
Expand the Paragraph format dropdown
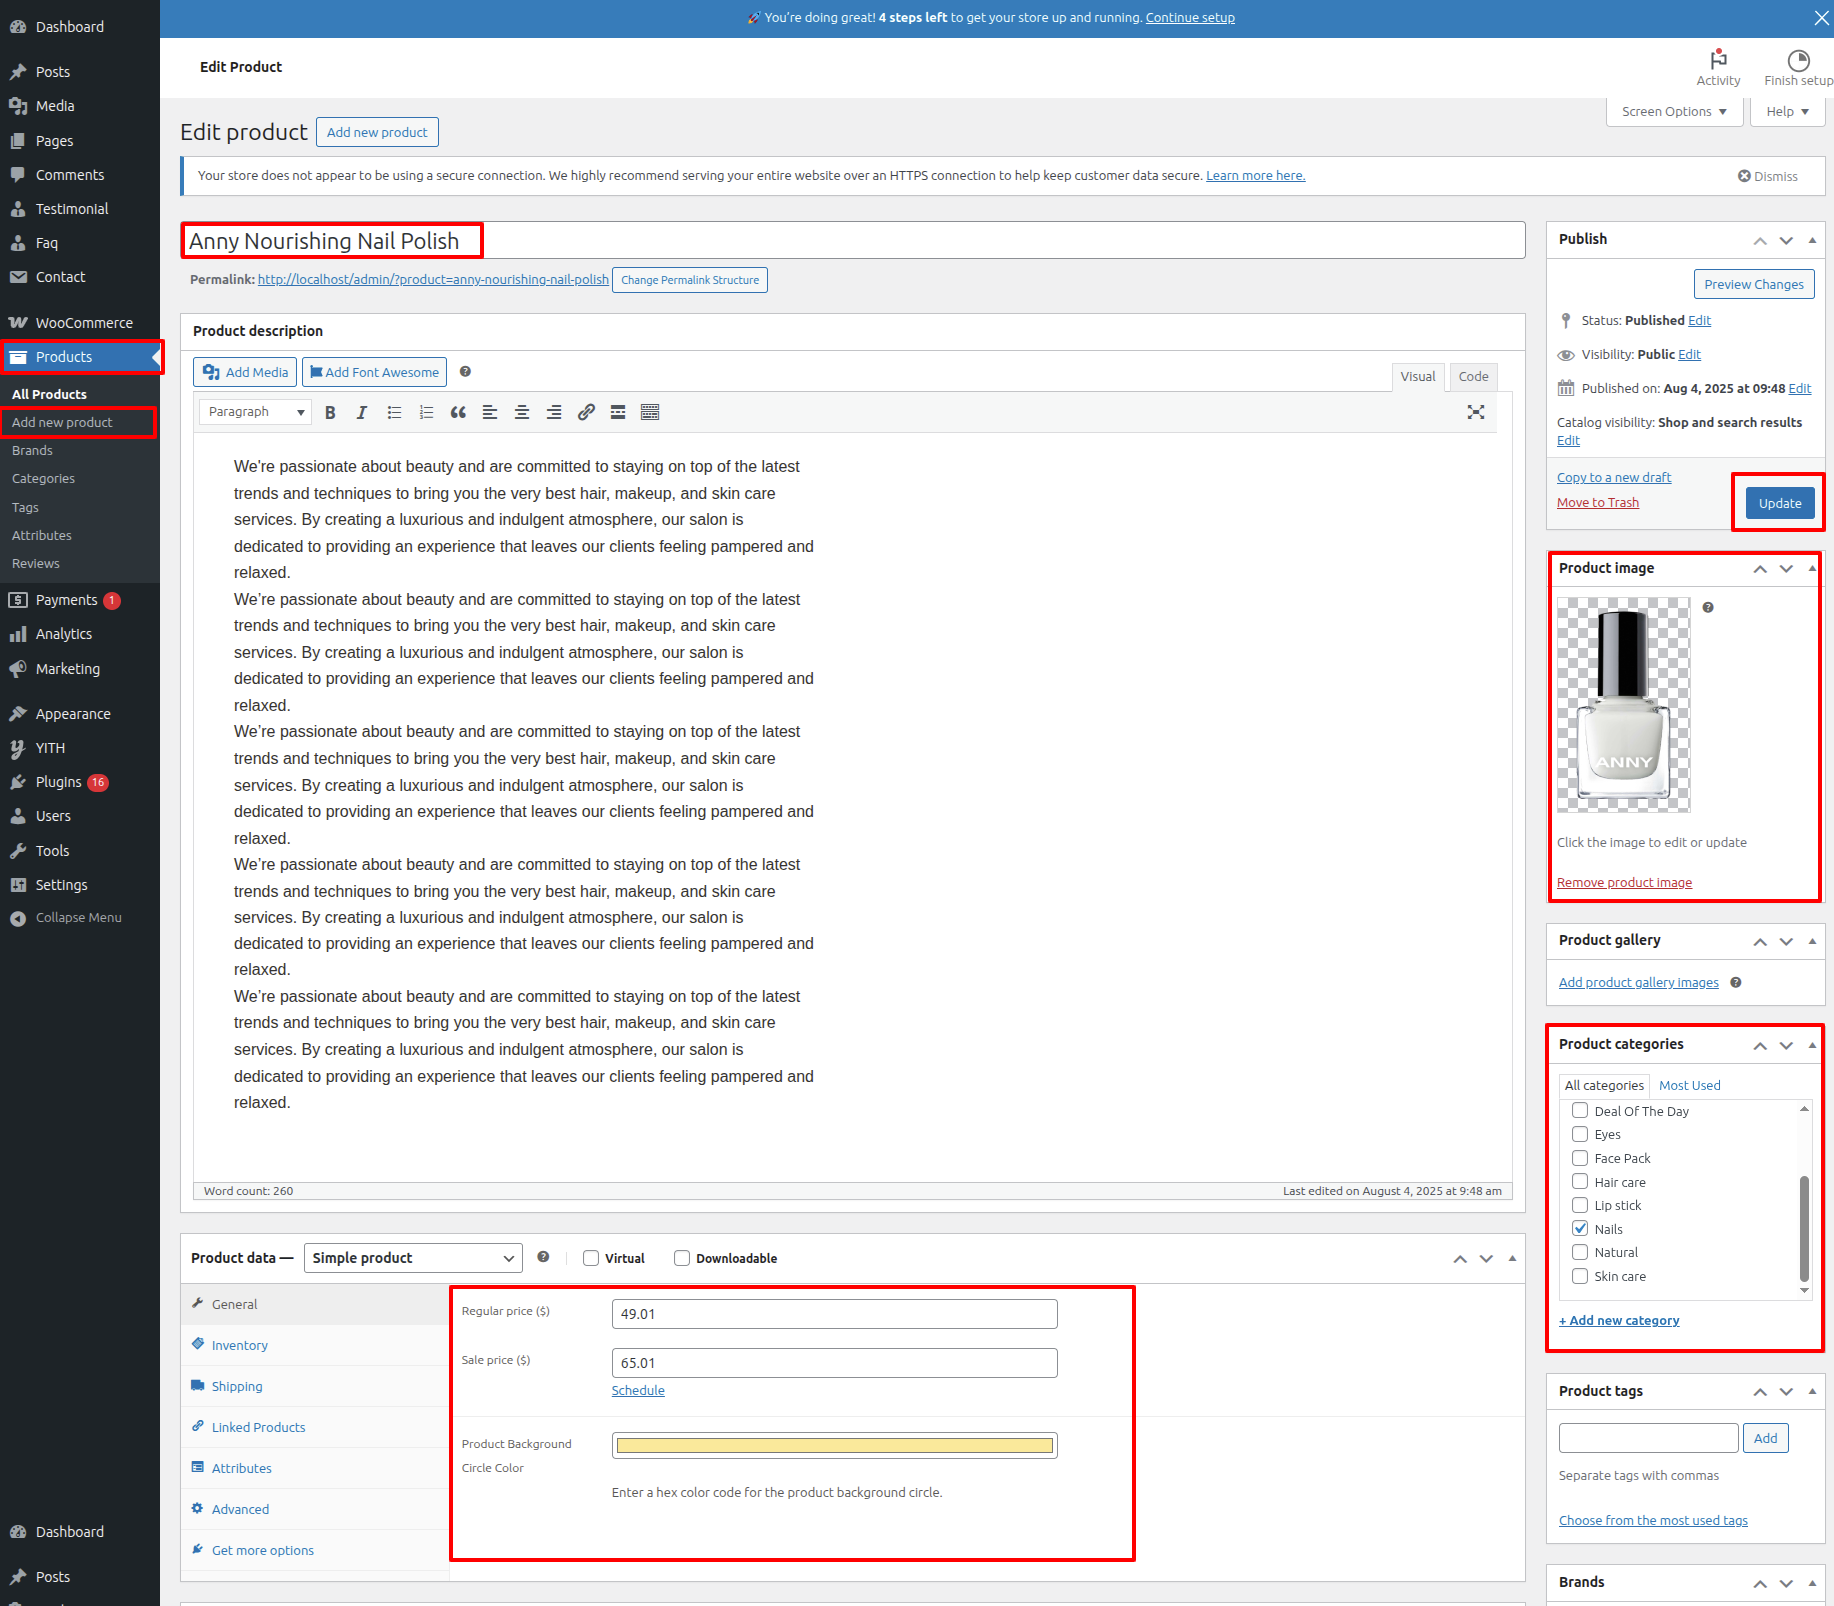coord(256,412)
